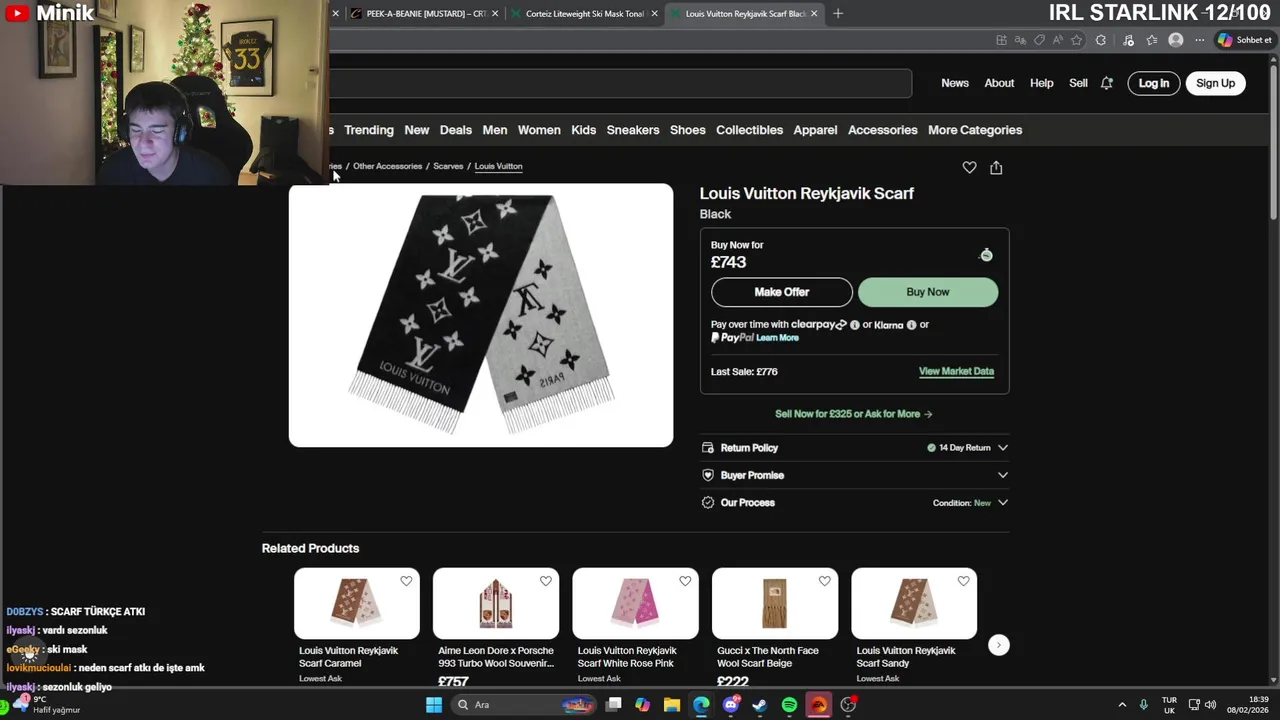
Task: Show hidden system tray icons chevron
Action: pos(1122,705)
